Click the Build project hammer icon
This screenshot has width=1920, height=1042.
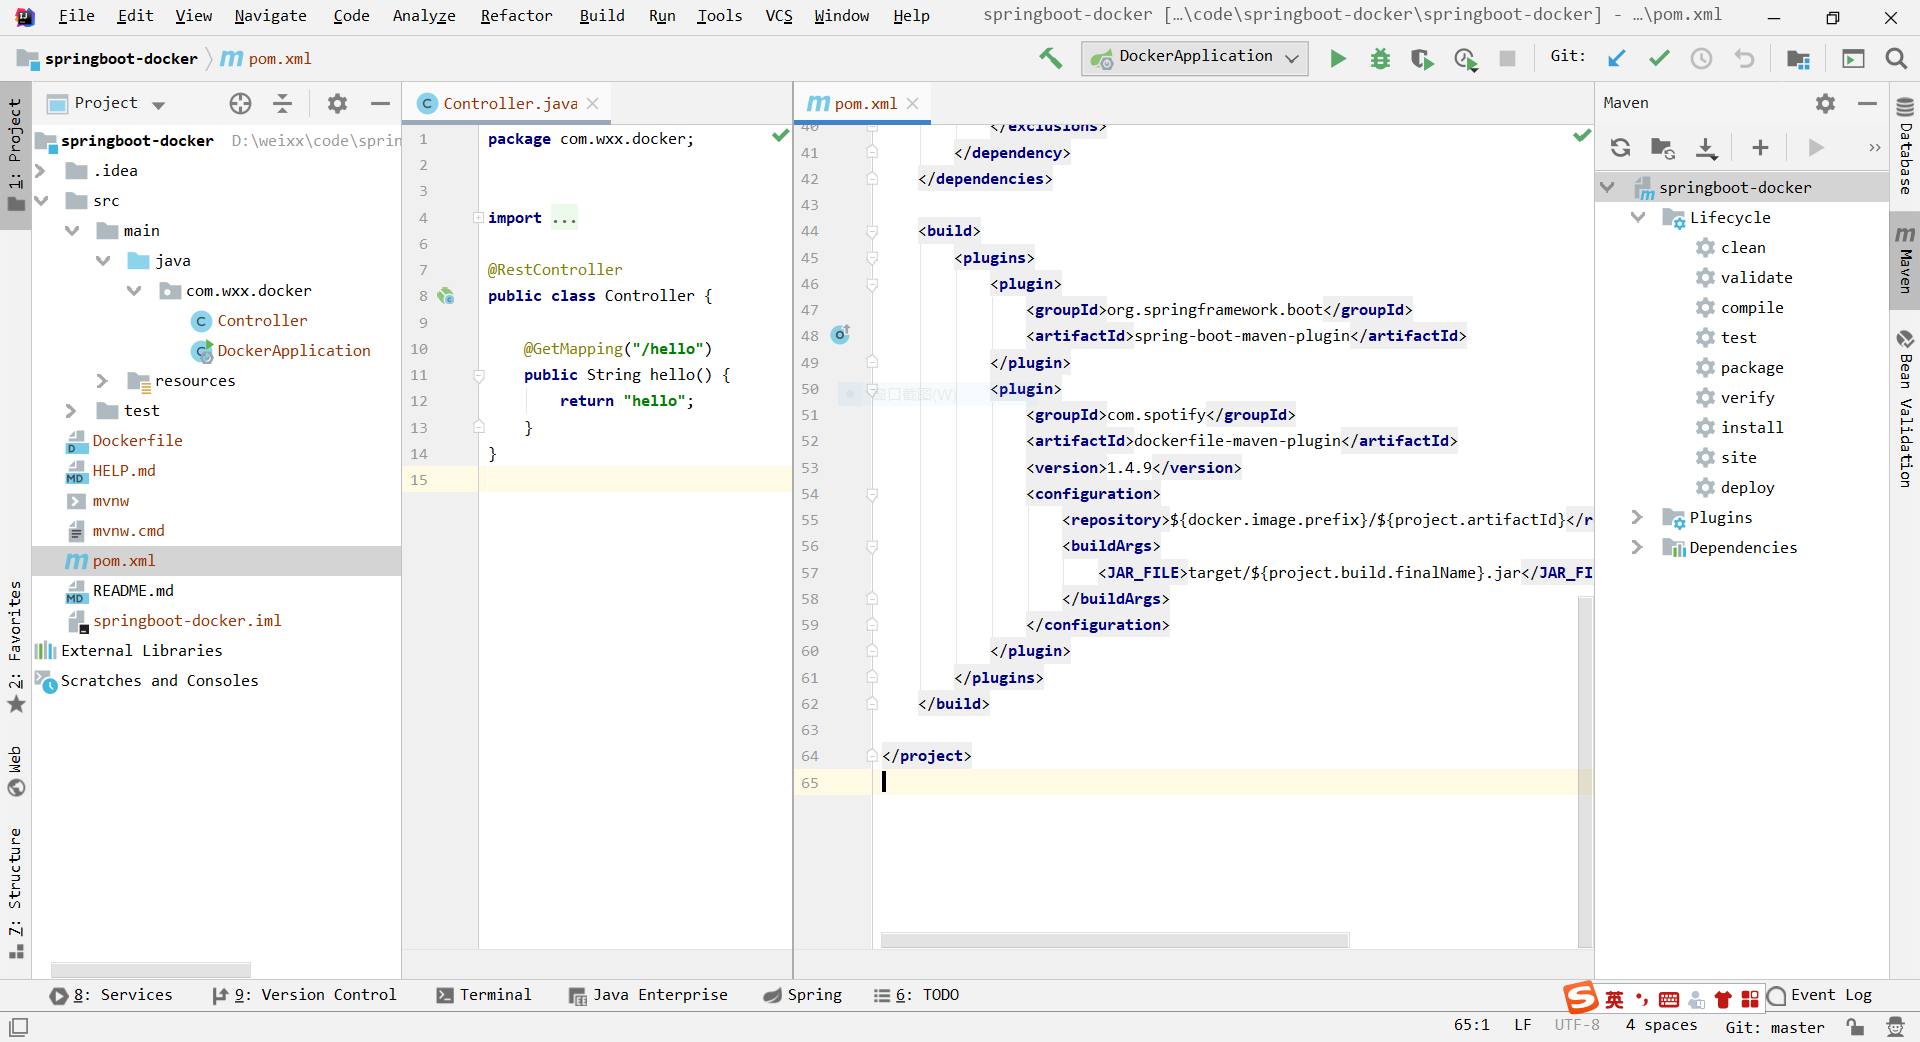click(x=1050, y=59)
